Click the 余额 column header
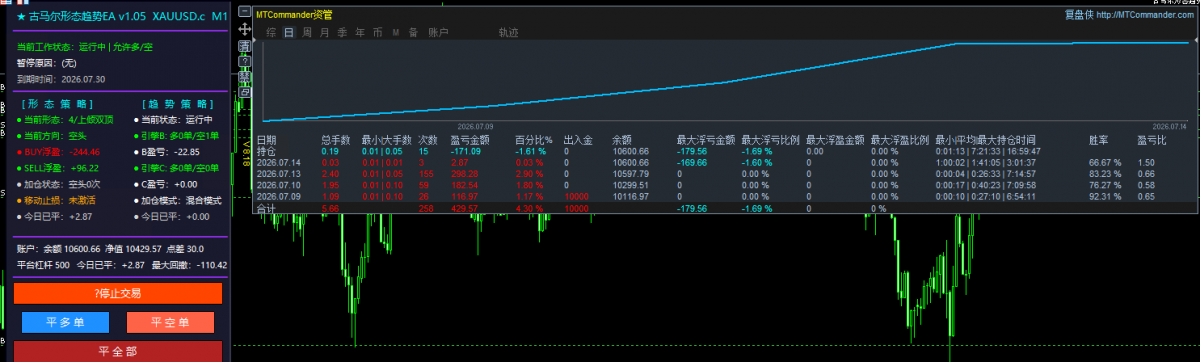The height and width of the screenshot is (362, 1200). pyautogui.click(x=621, y=140)
